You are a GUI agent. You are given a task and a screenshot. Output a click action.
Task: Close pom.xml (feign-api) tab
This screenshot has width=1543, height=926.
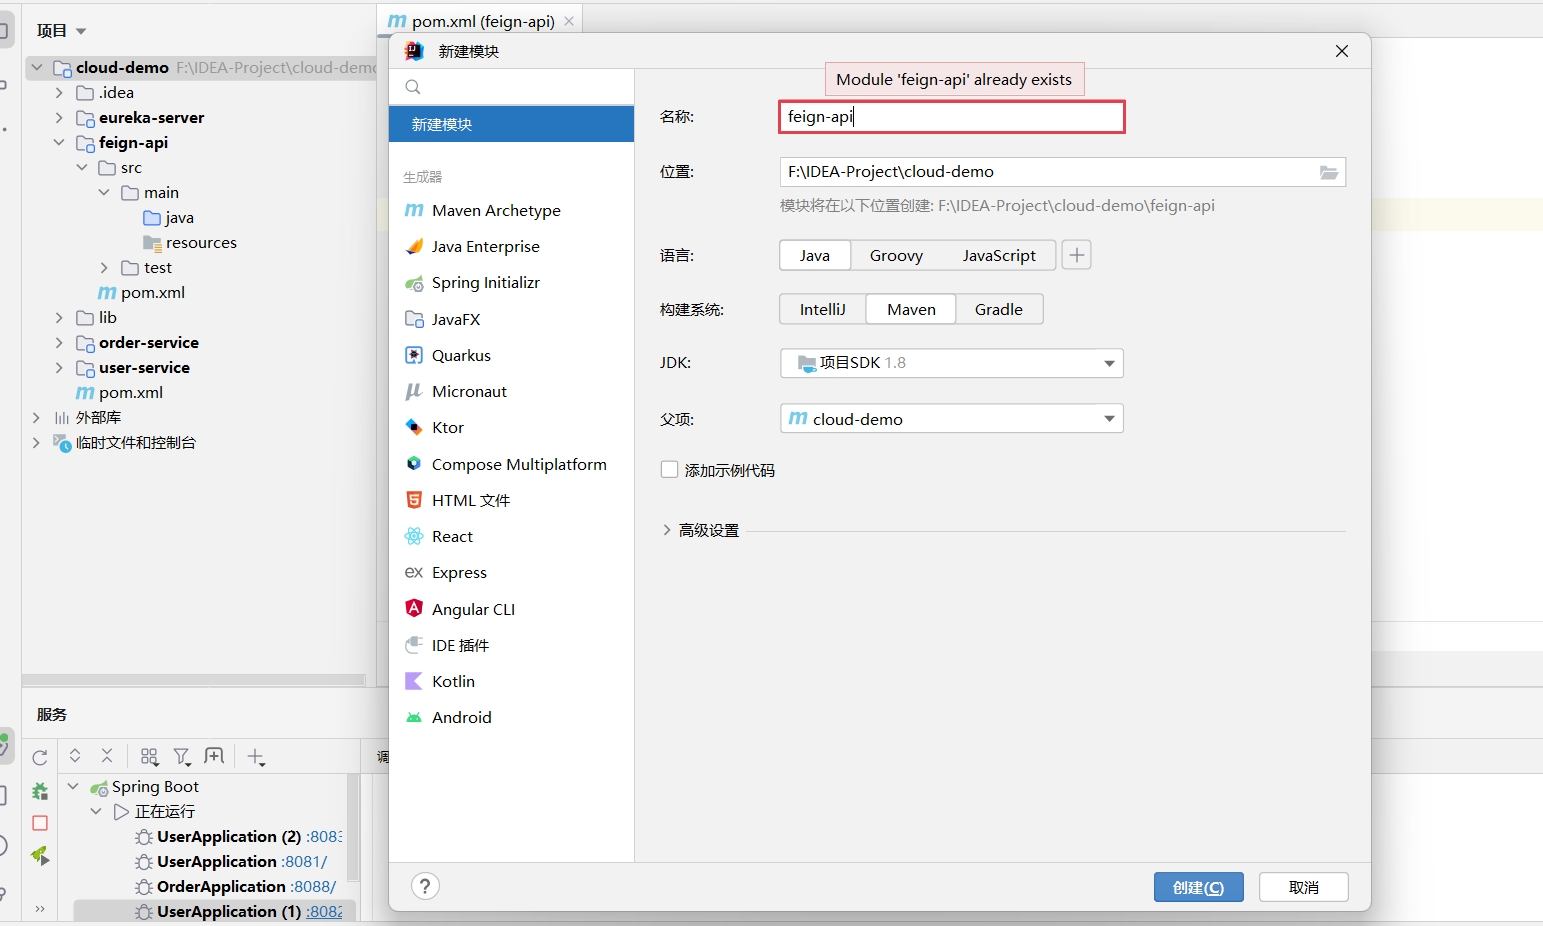[569, 21]
